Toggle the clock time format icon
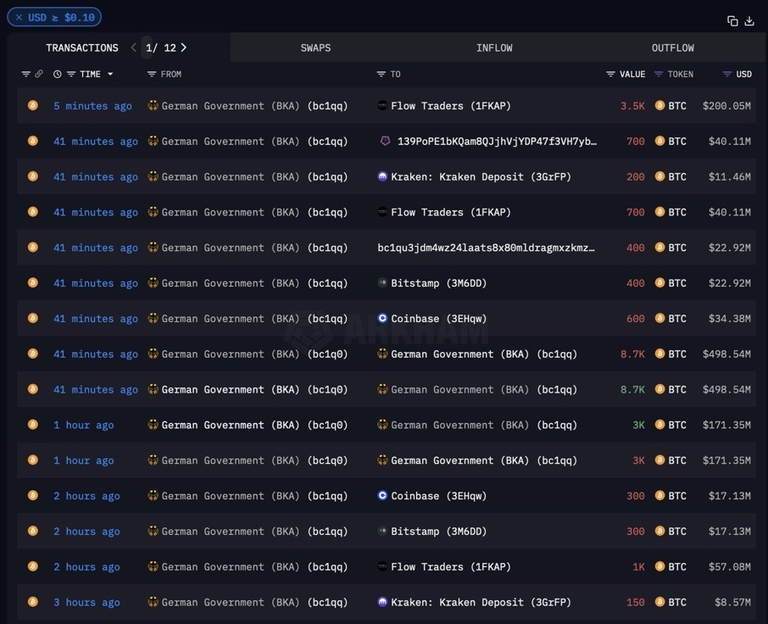The image size is (768, 624). (57, 74)
